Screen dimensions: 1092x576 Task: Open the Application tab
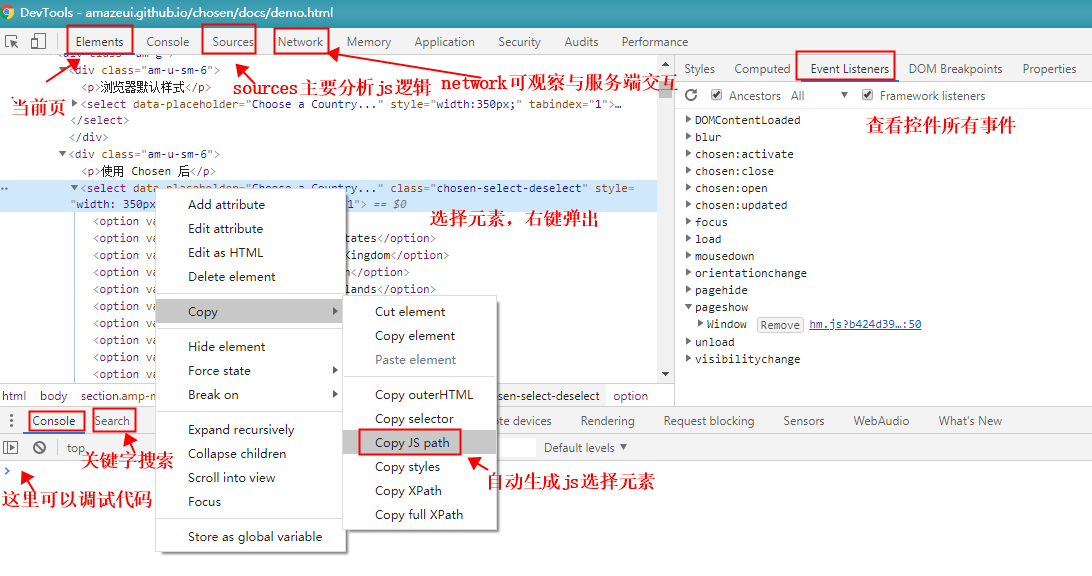(444, 42)
